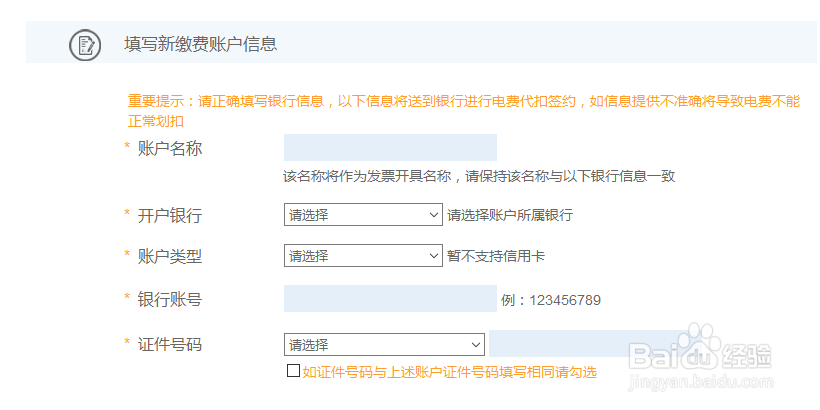Click the example text 例：123456789

pyautogui.click(x=551, y=300)
